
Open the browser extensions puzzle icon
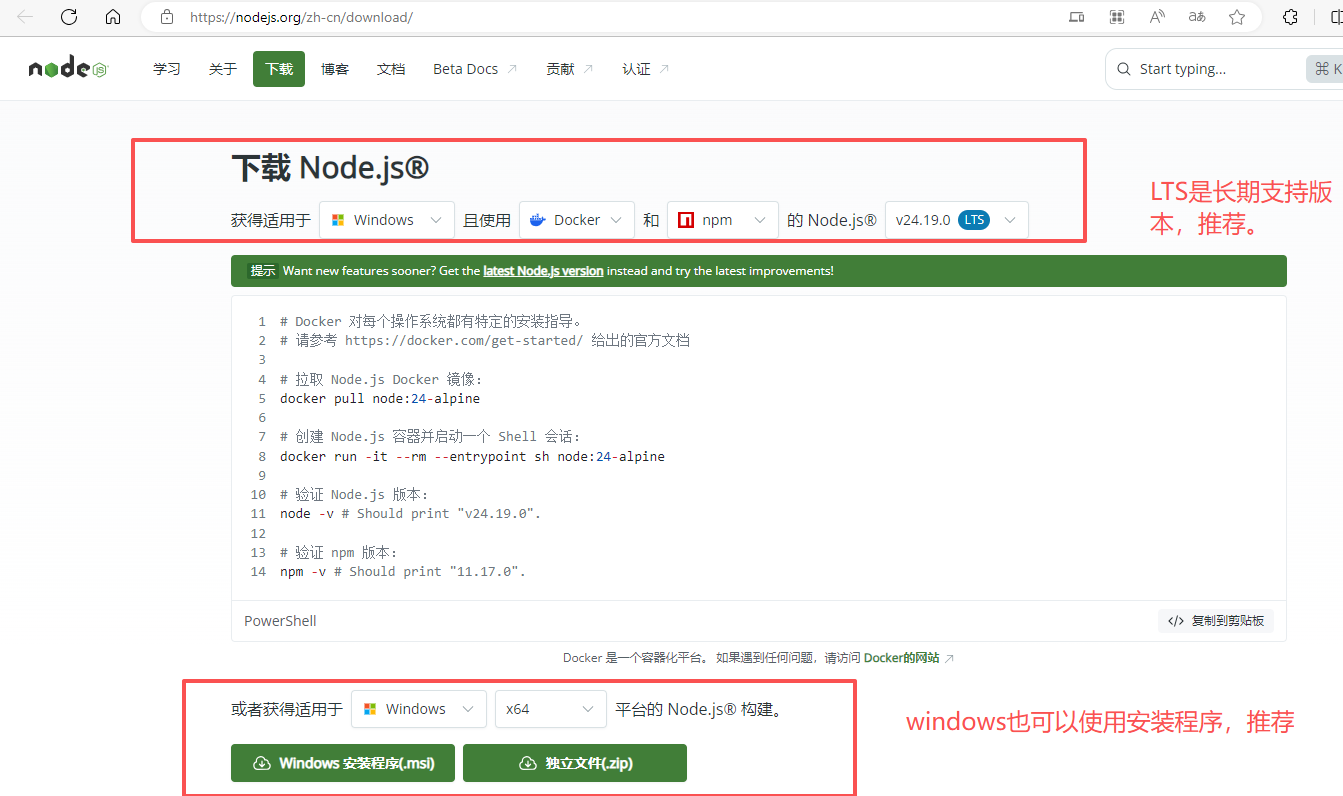(x=1291, y=17)
